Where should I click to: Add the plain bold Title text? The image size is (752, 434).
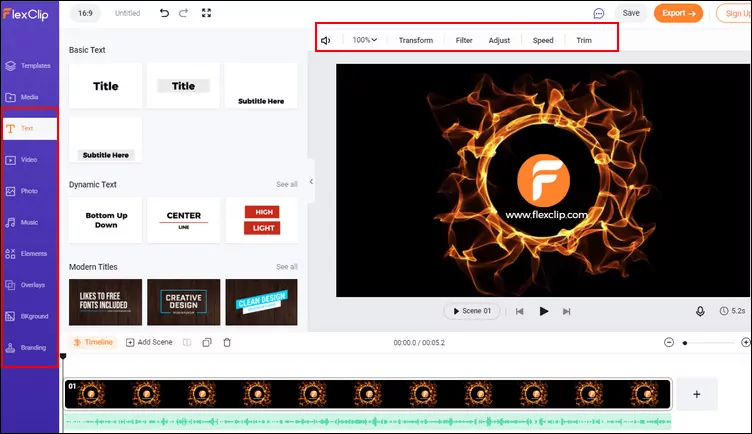(x=106, y=86)
